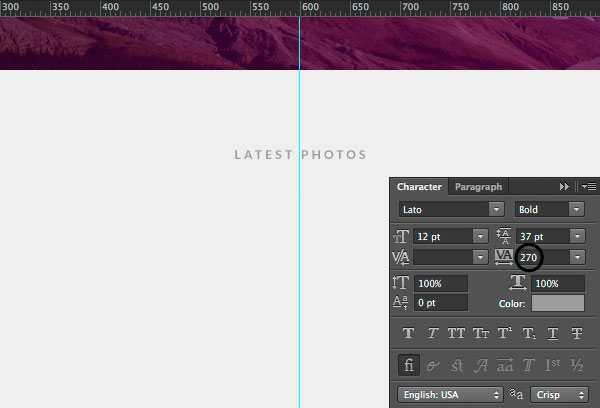
Task: Switch to the Paragraph tab
Action: point(478,187)
